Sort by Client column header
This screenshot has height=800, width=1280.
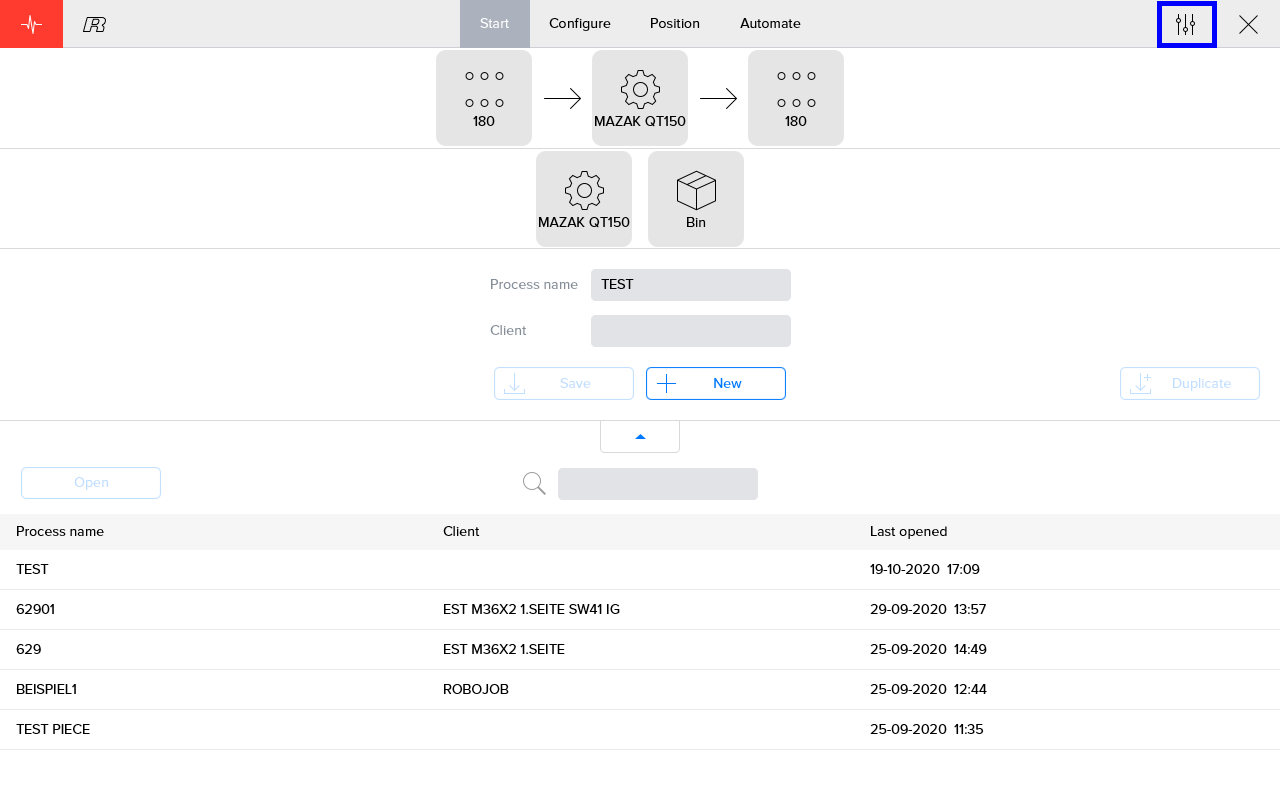coord(461,531)
